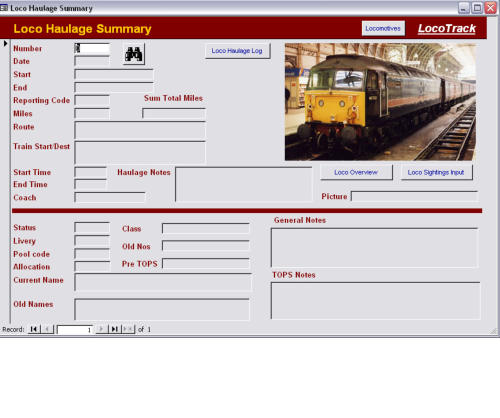The height and width of the screenshot is (418, 500).
Task: Open the Loco Haulage Log
Action: (x=237, y=51)
